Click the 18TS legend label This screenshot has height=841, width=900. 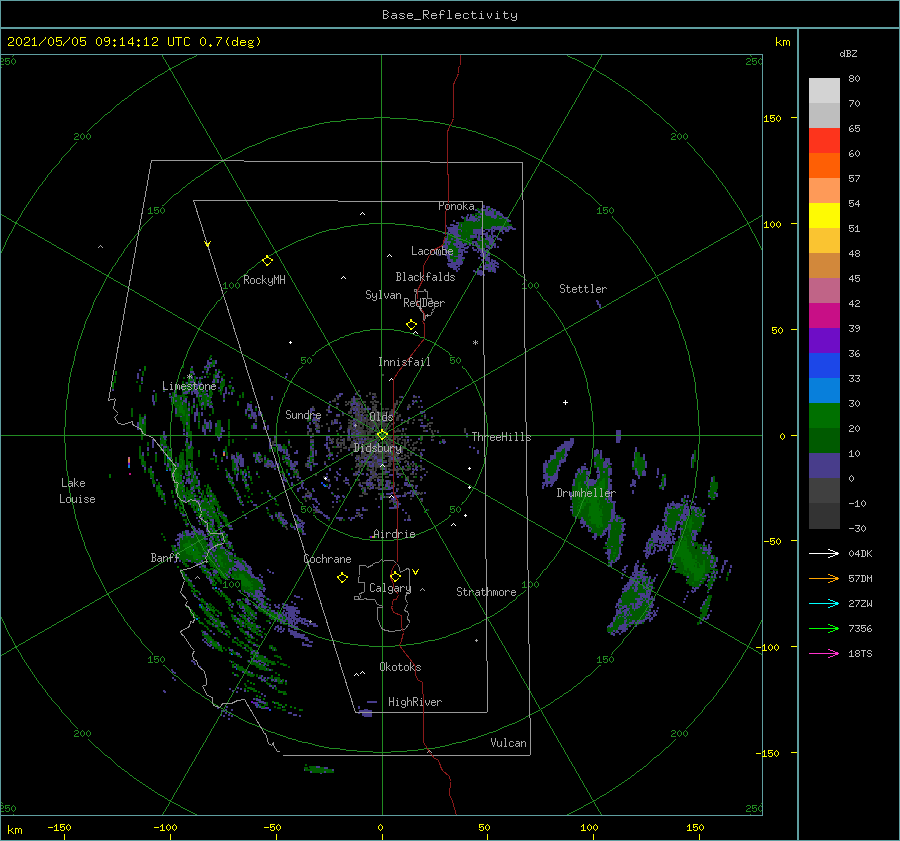(x=860, y=653)
